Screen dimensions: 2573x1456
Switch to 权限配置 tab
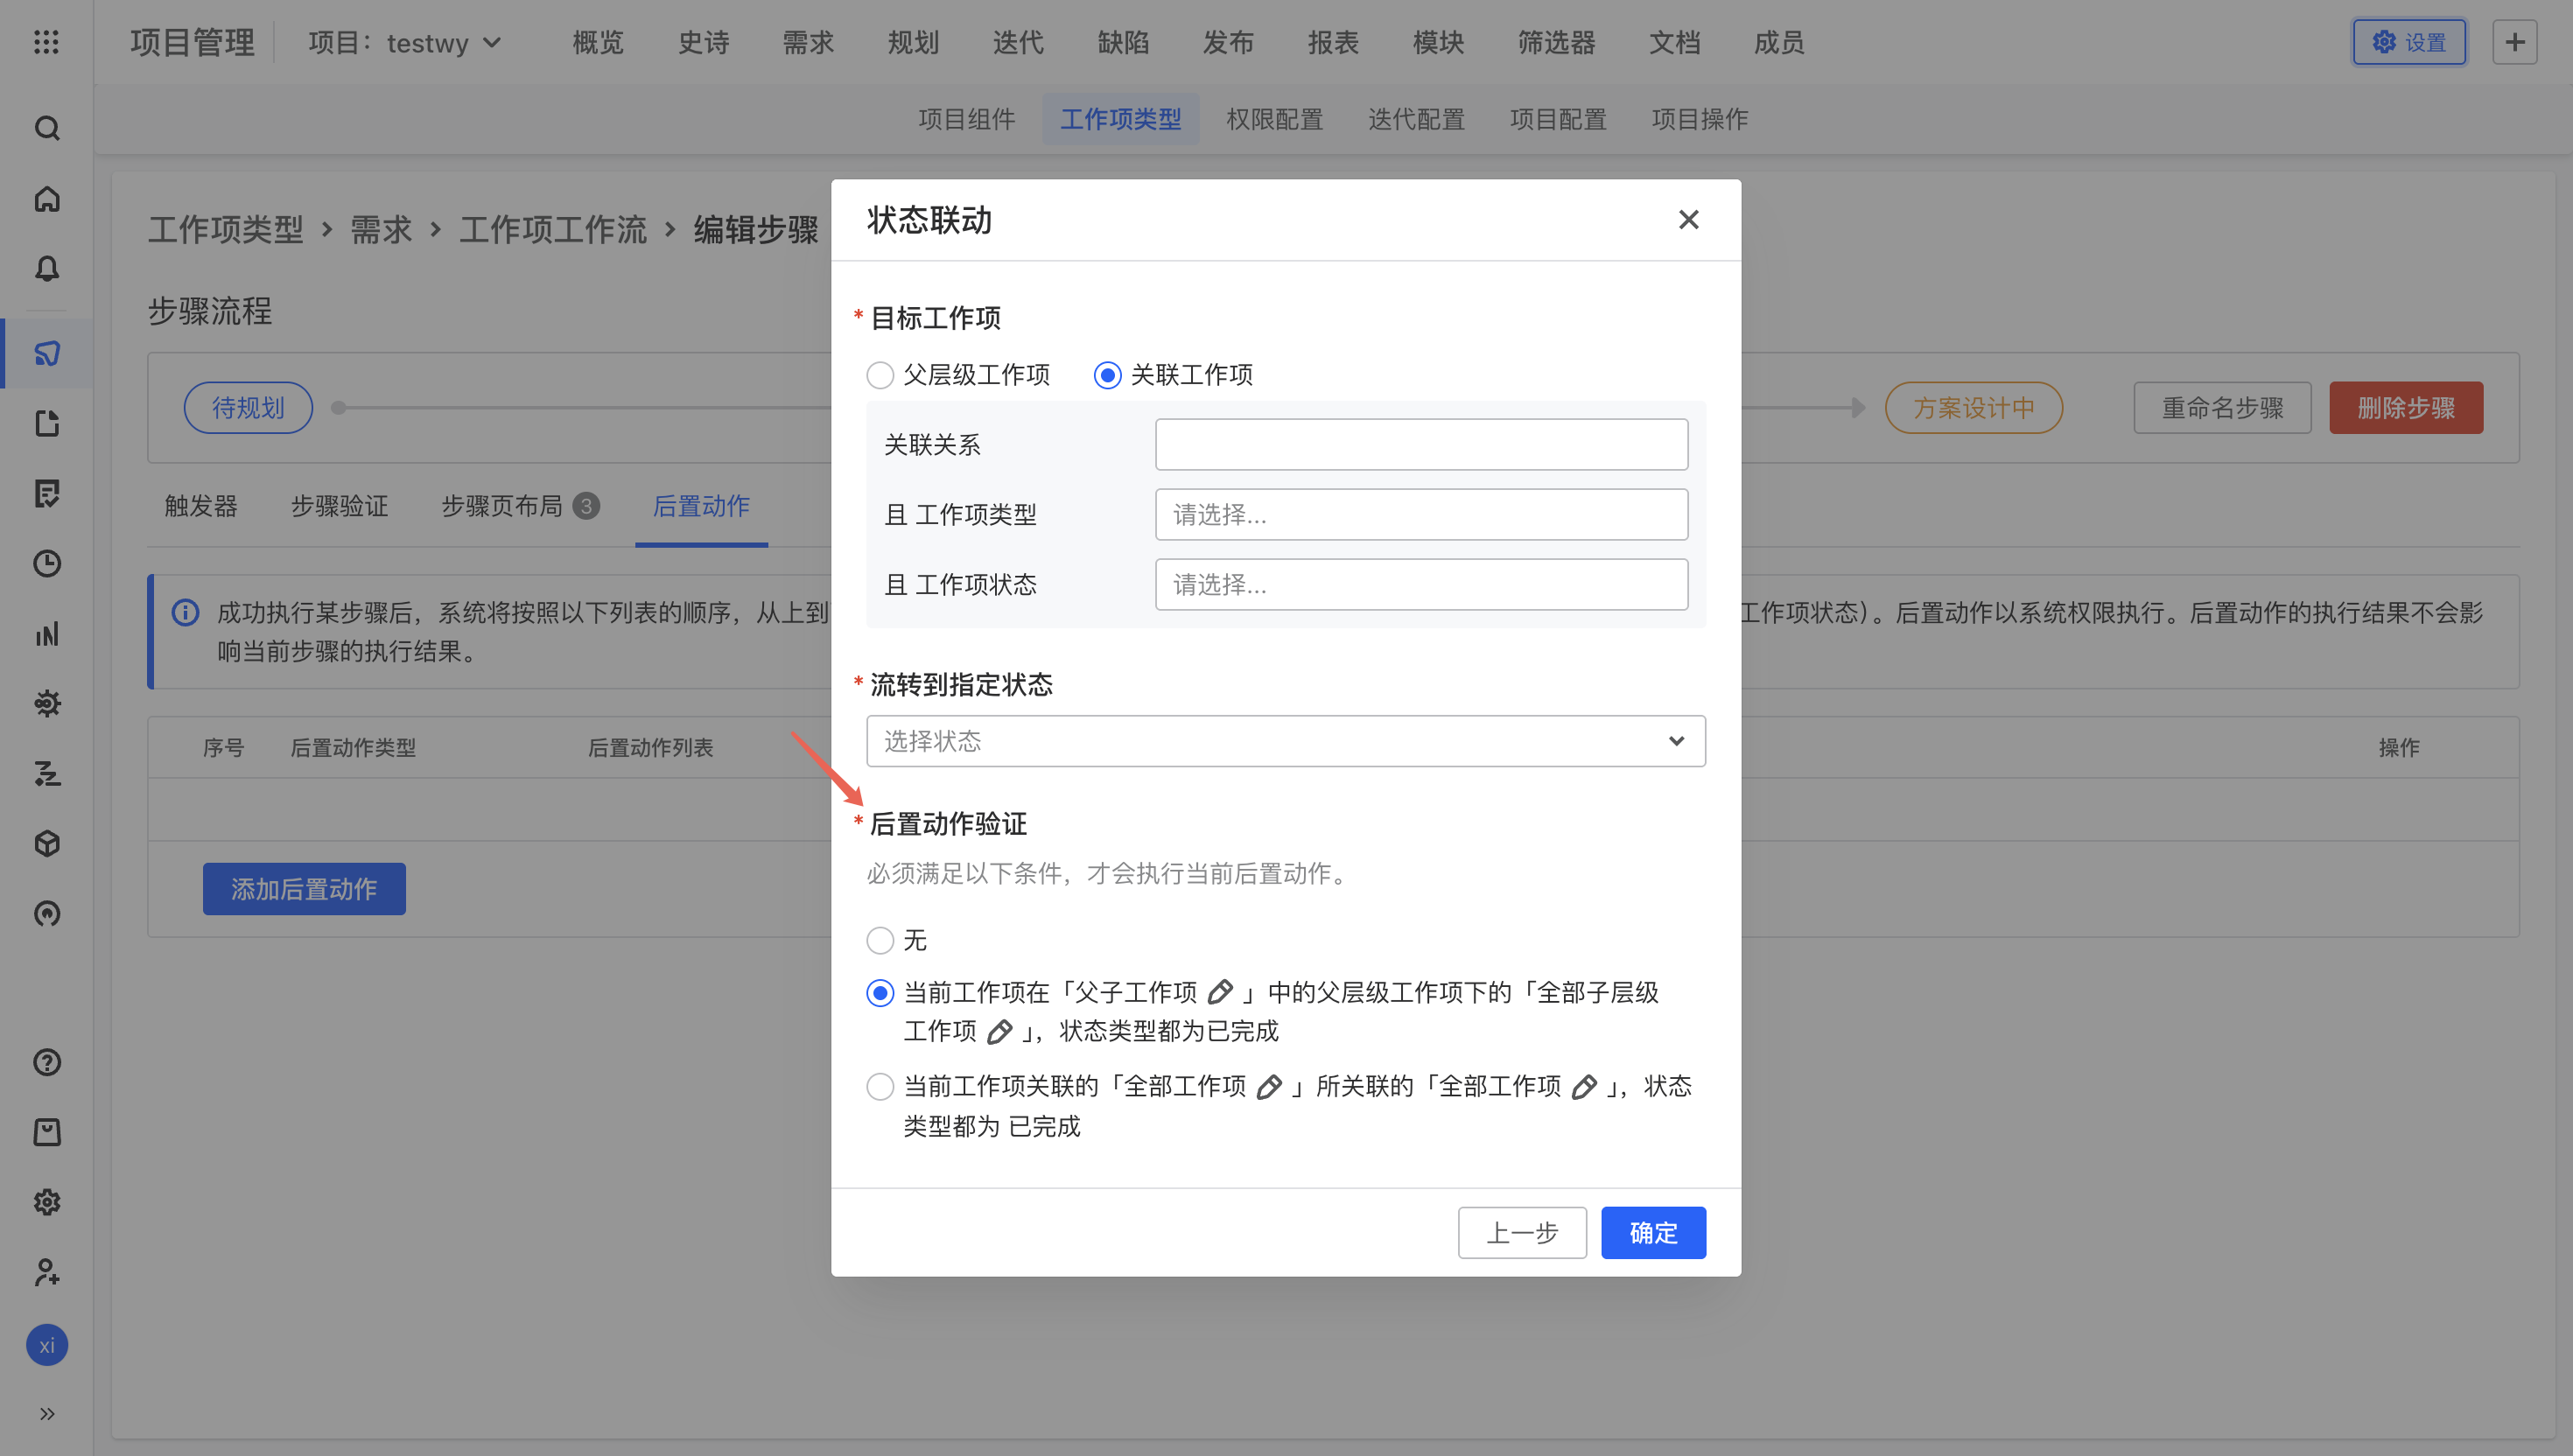click(x=1274, y=119)
